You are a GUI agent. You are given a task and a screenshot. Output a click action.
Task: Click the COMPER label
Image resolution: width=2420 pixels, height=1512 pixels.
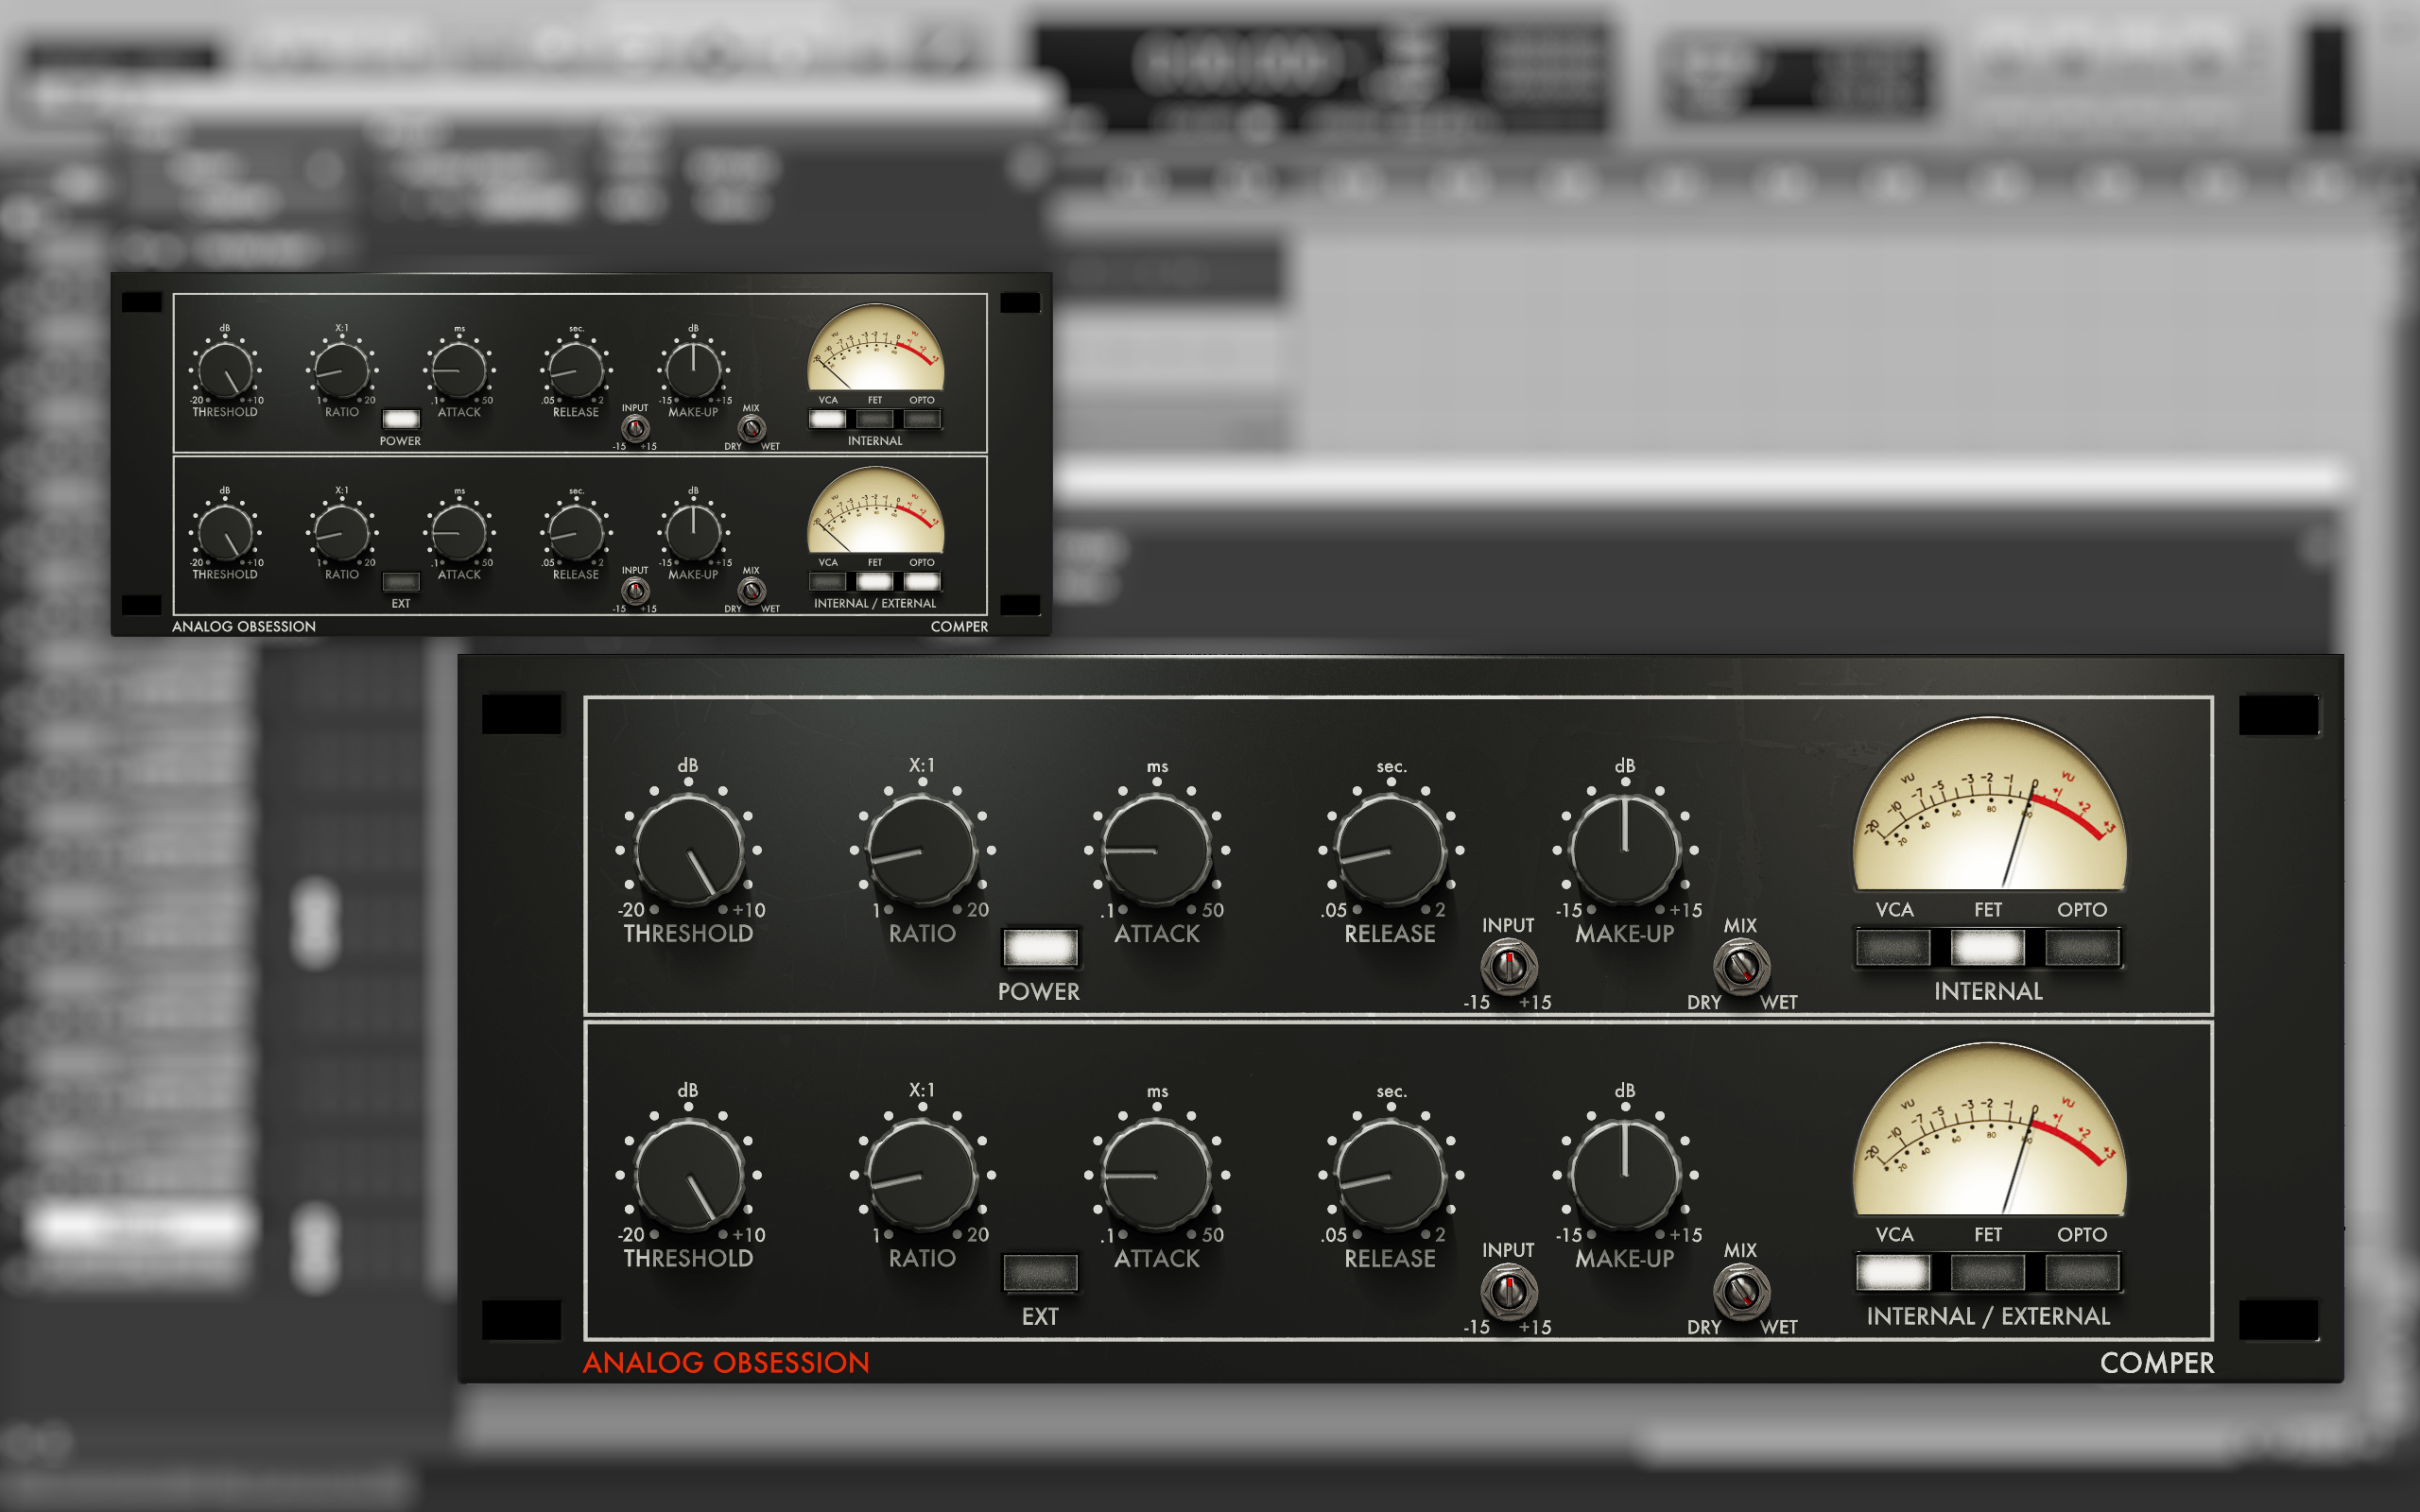coord(2157,1363)
